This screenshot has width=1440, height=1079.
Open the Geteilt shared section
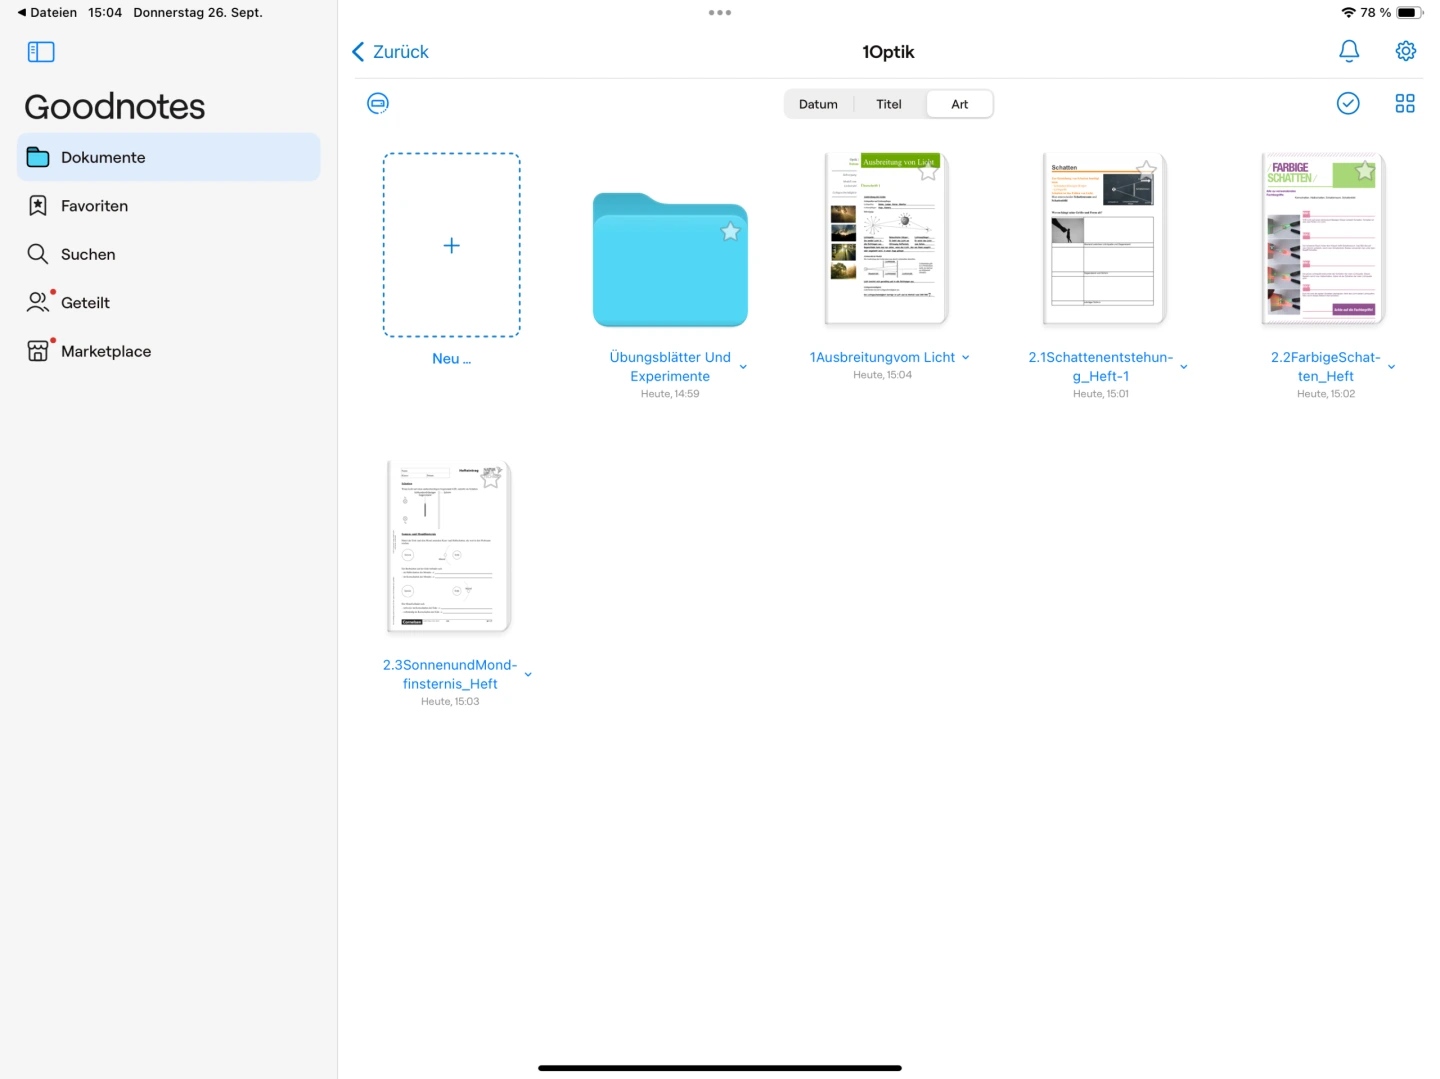(85, 303)
